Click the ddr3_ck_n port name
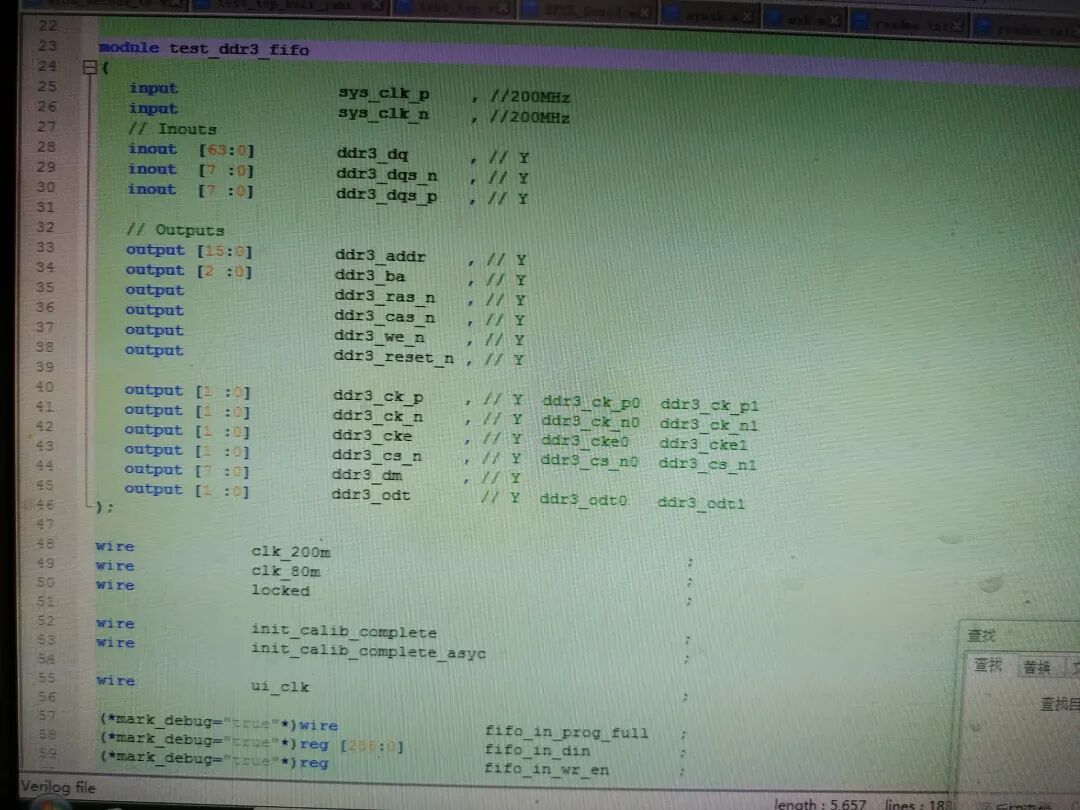This screenshot has height=810, width=1080. point(377,416)
